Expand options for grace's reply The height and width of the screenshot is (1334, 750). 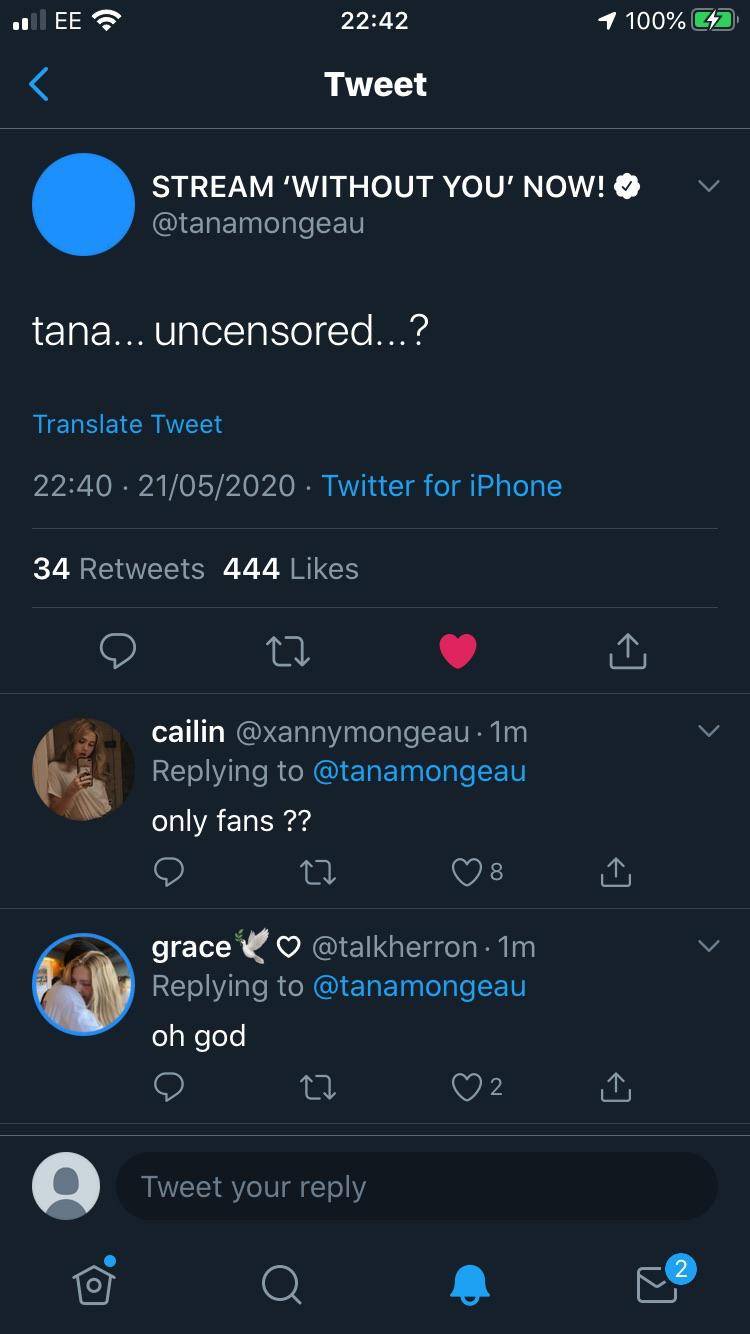click(x=708, y=945)
